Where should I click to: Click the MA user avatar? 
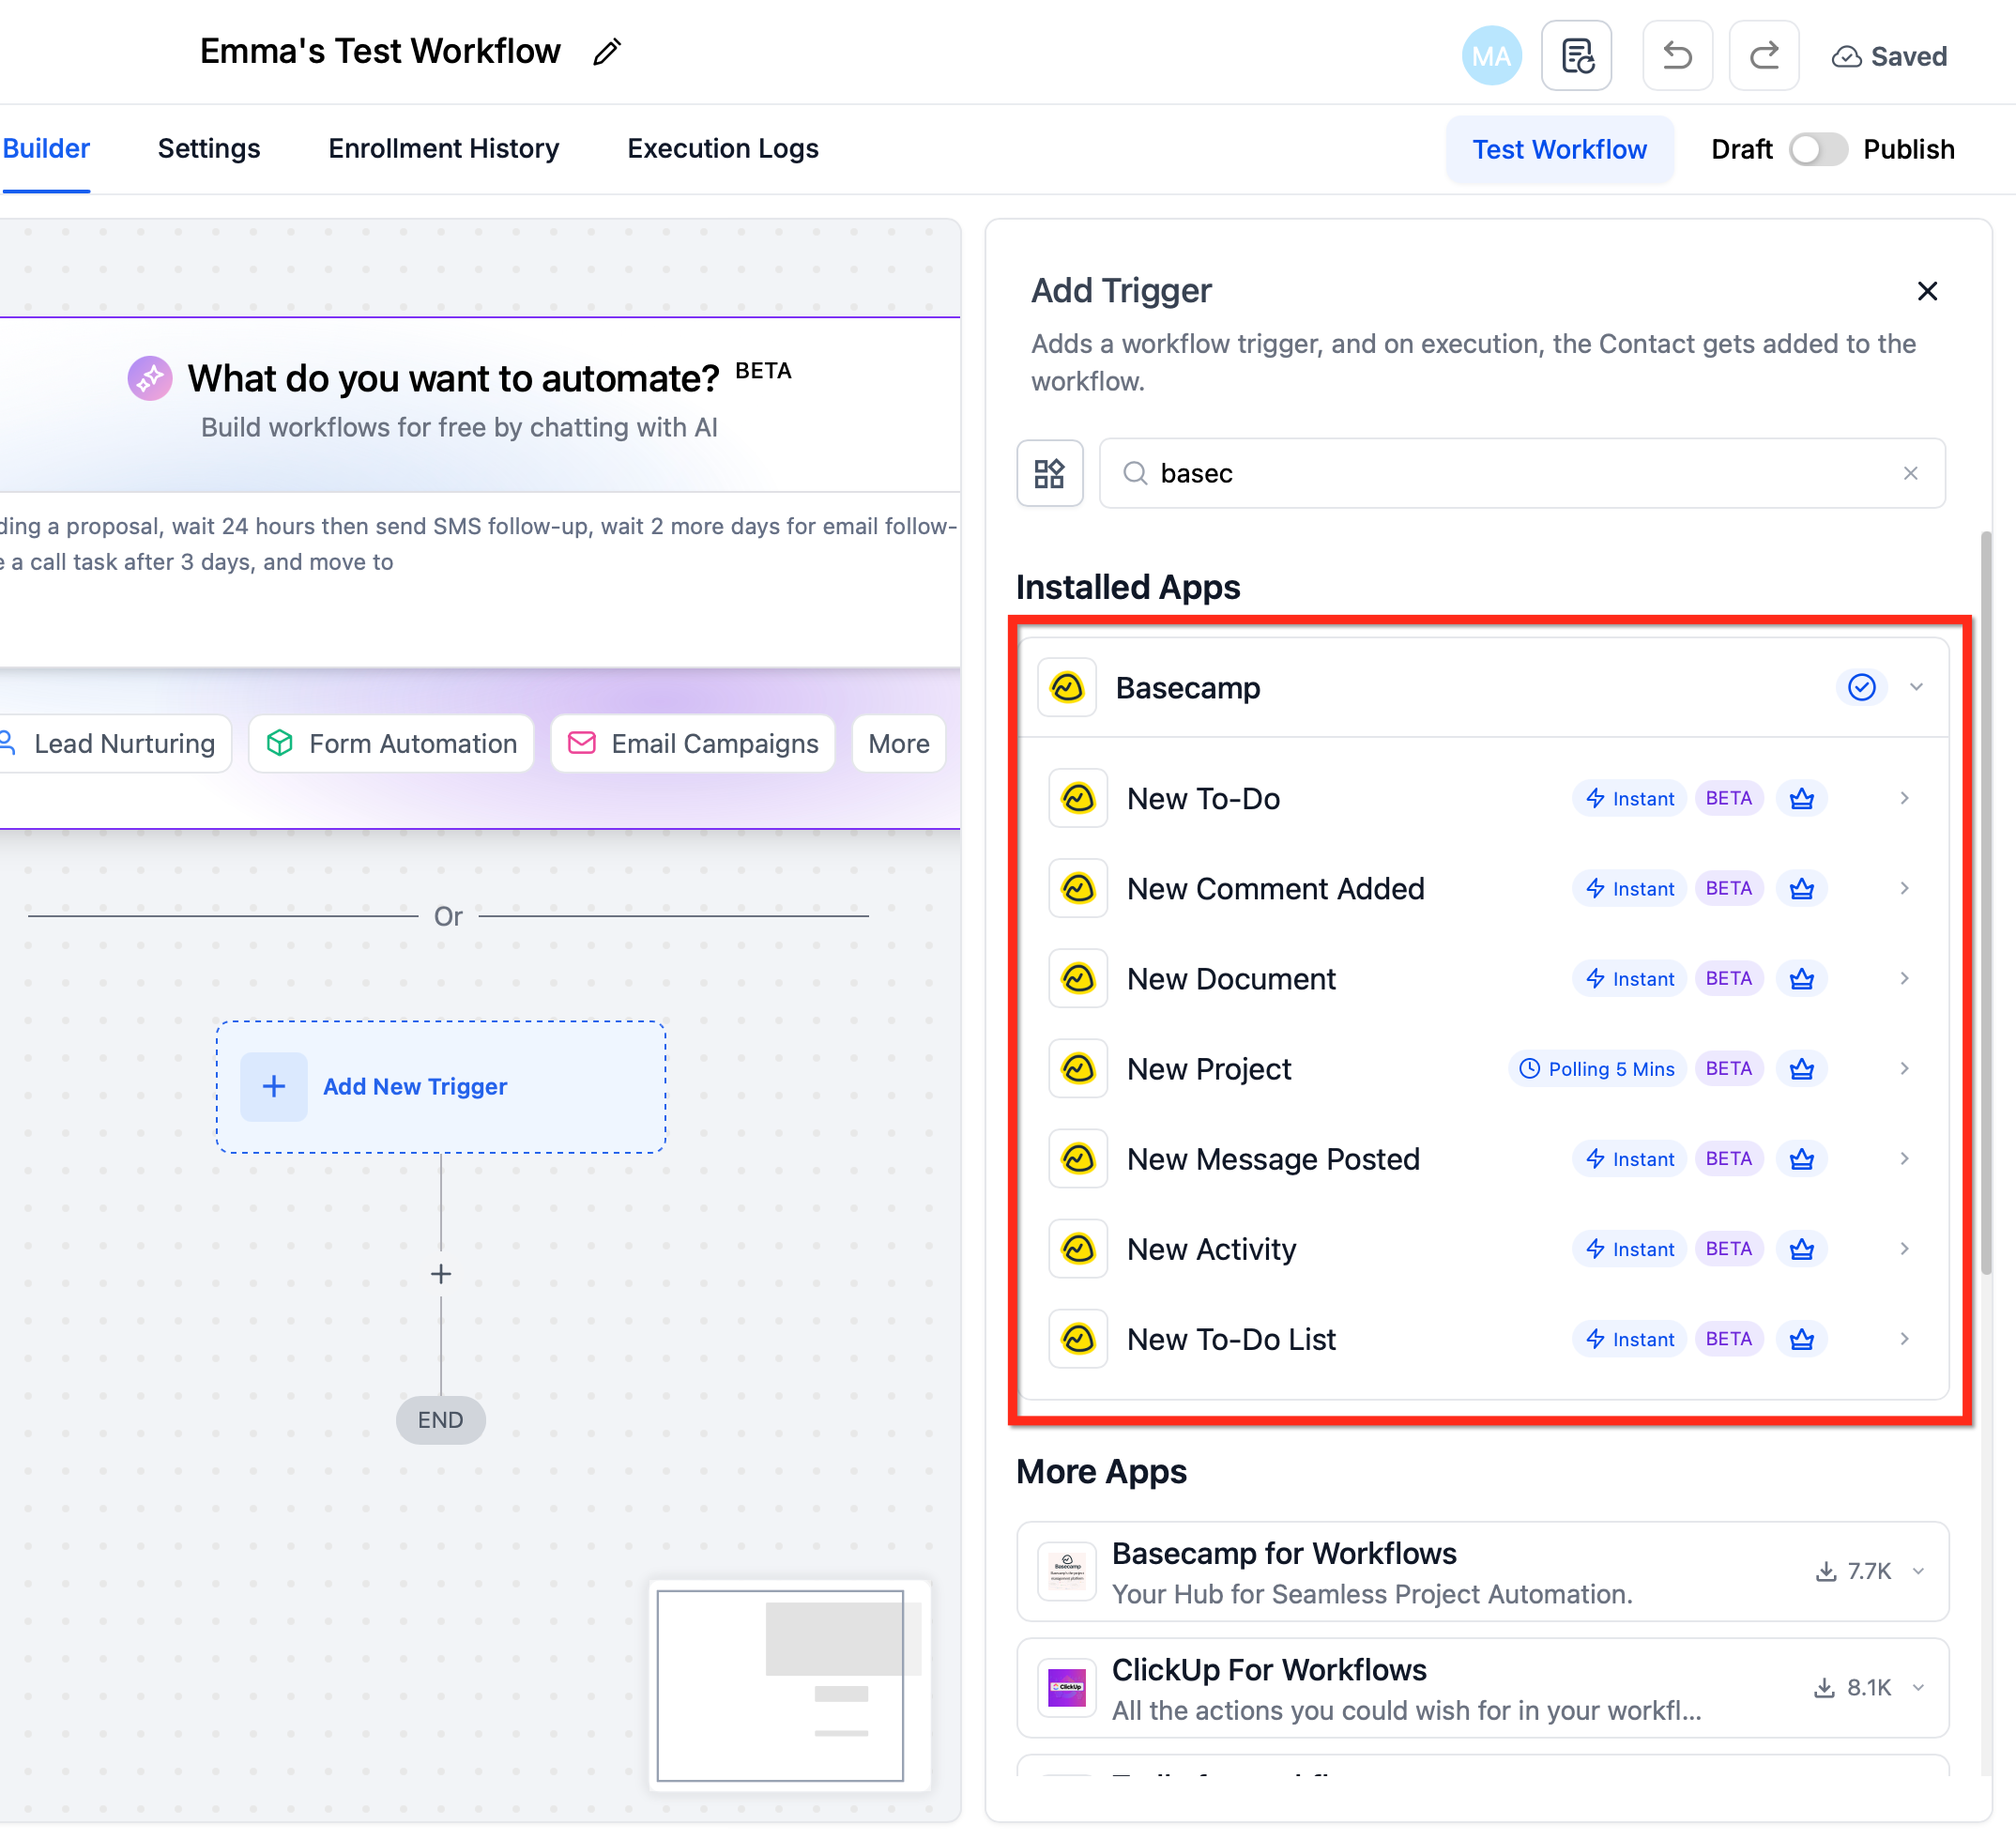(x=1491, y=56)
